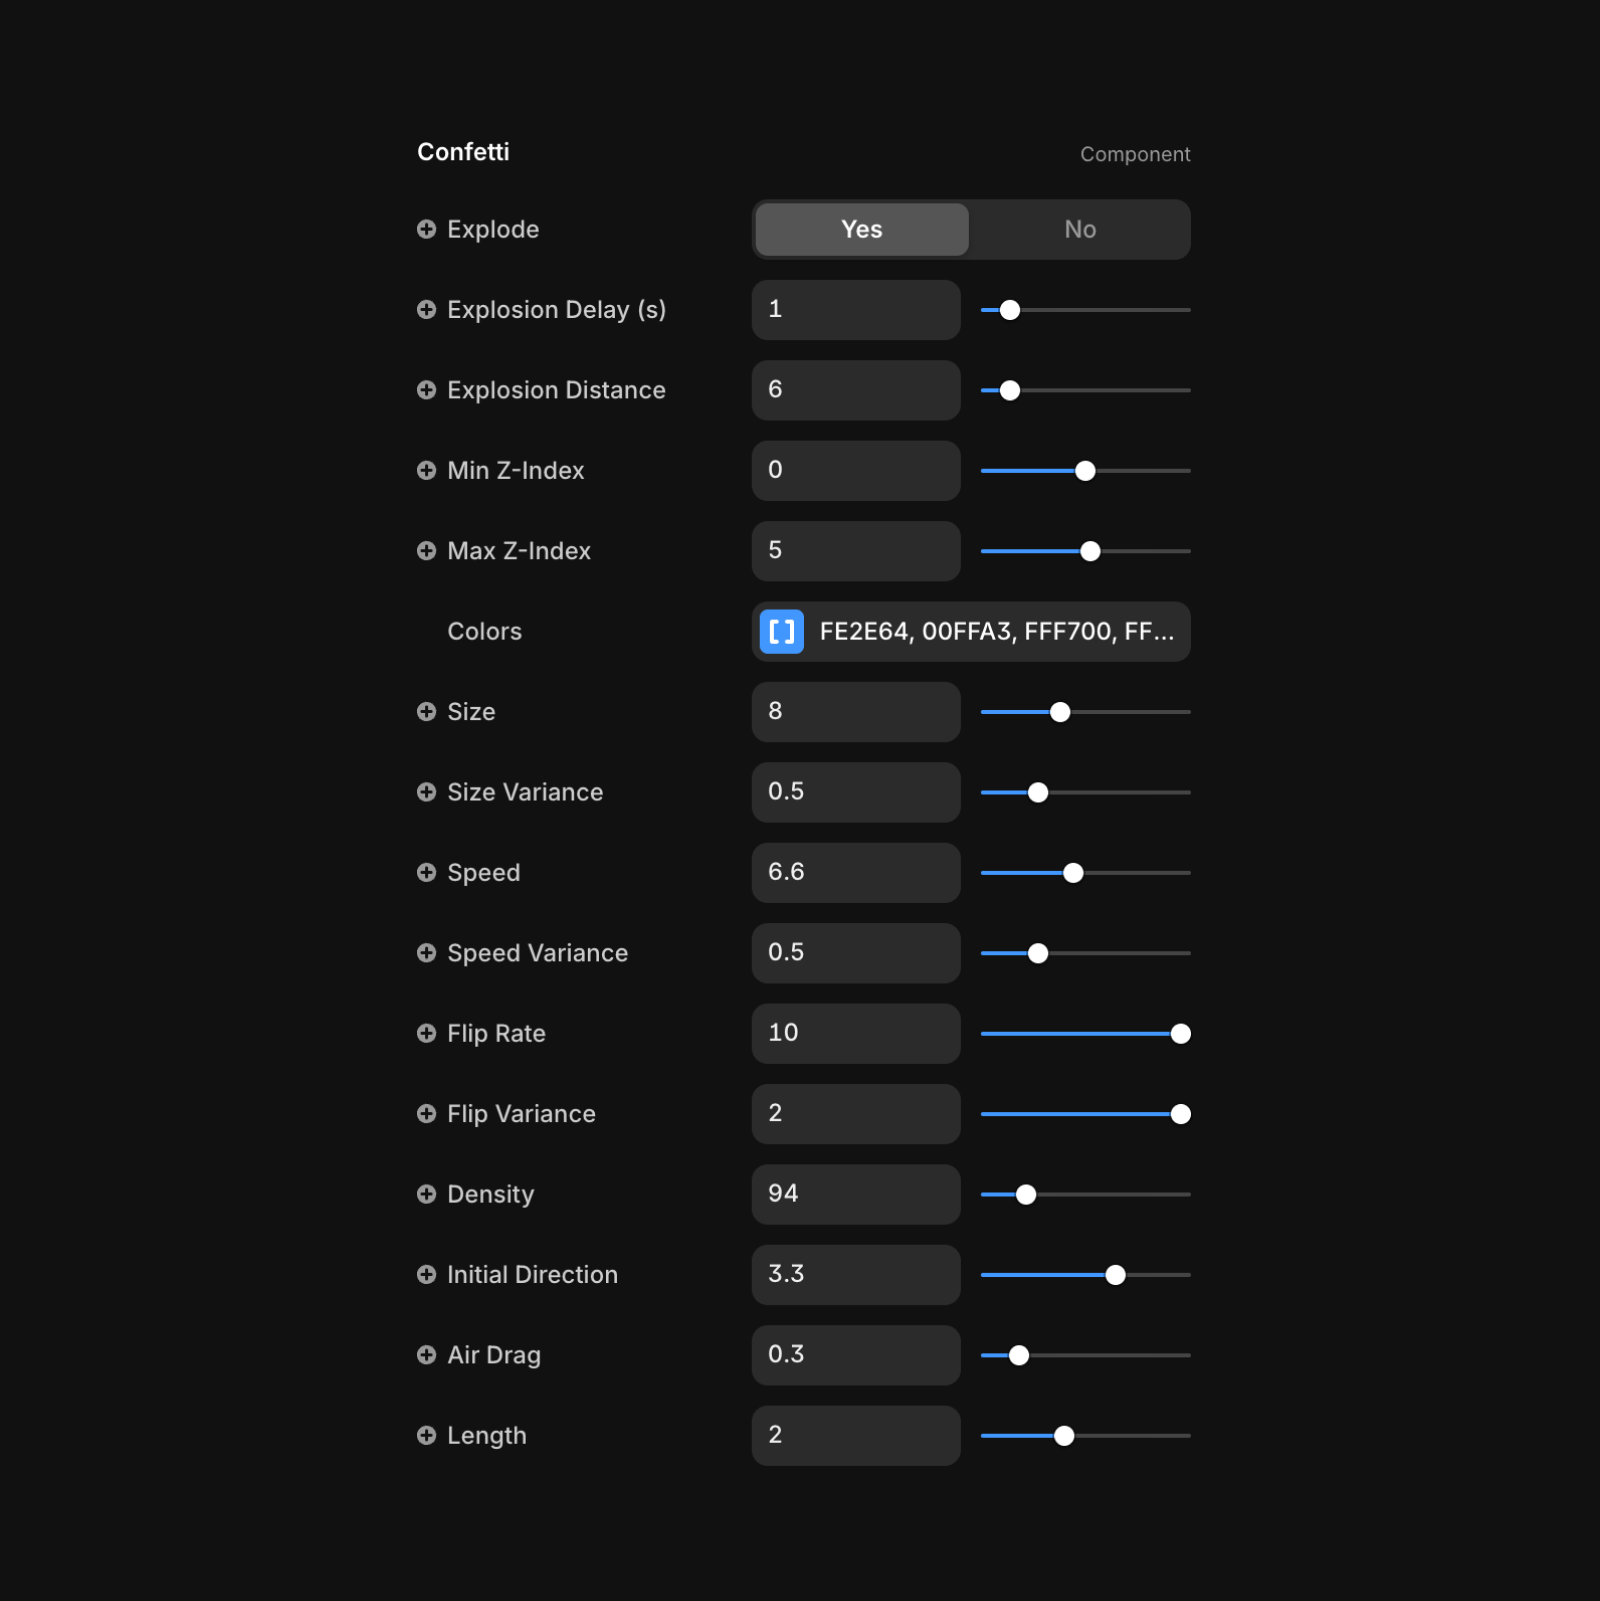
Task: Click the plus icon beside Min Z-Index
Action: tap(426, 471)
